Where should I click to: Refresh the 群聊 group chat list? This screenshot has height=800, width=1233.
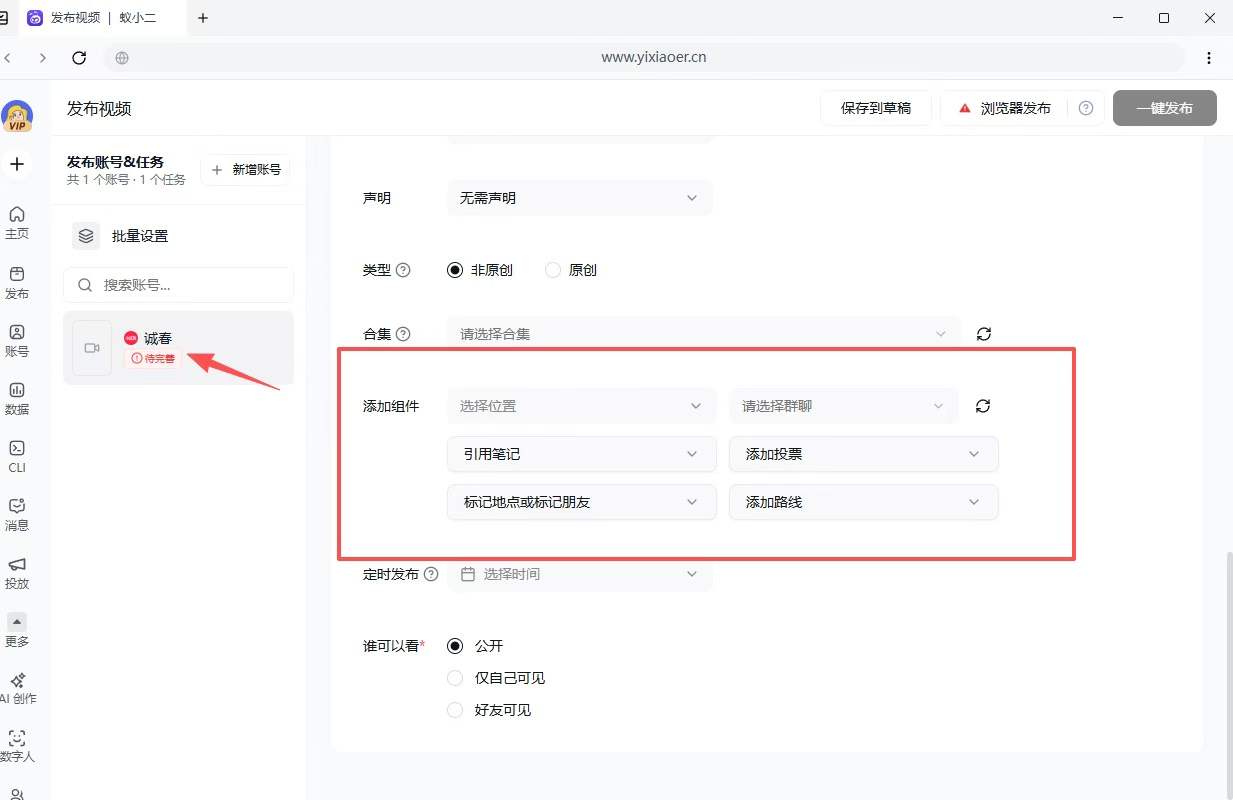(x=983, y=406)
